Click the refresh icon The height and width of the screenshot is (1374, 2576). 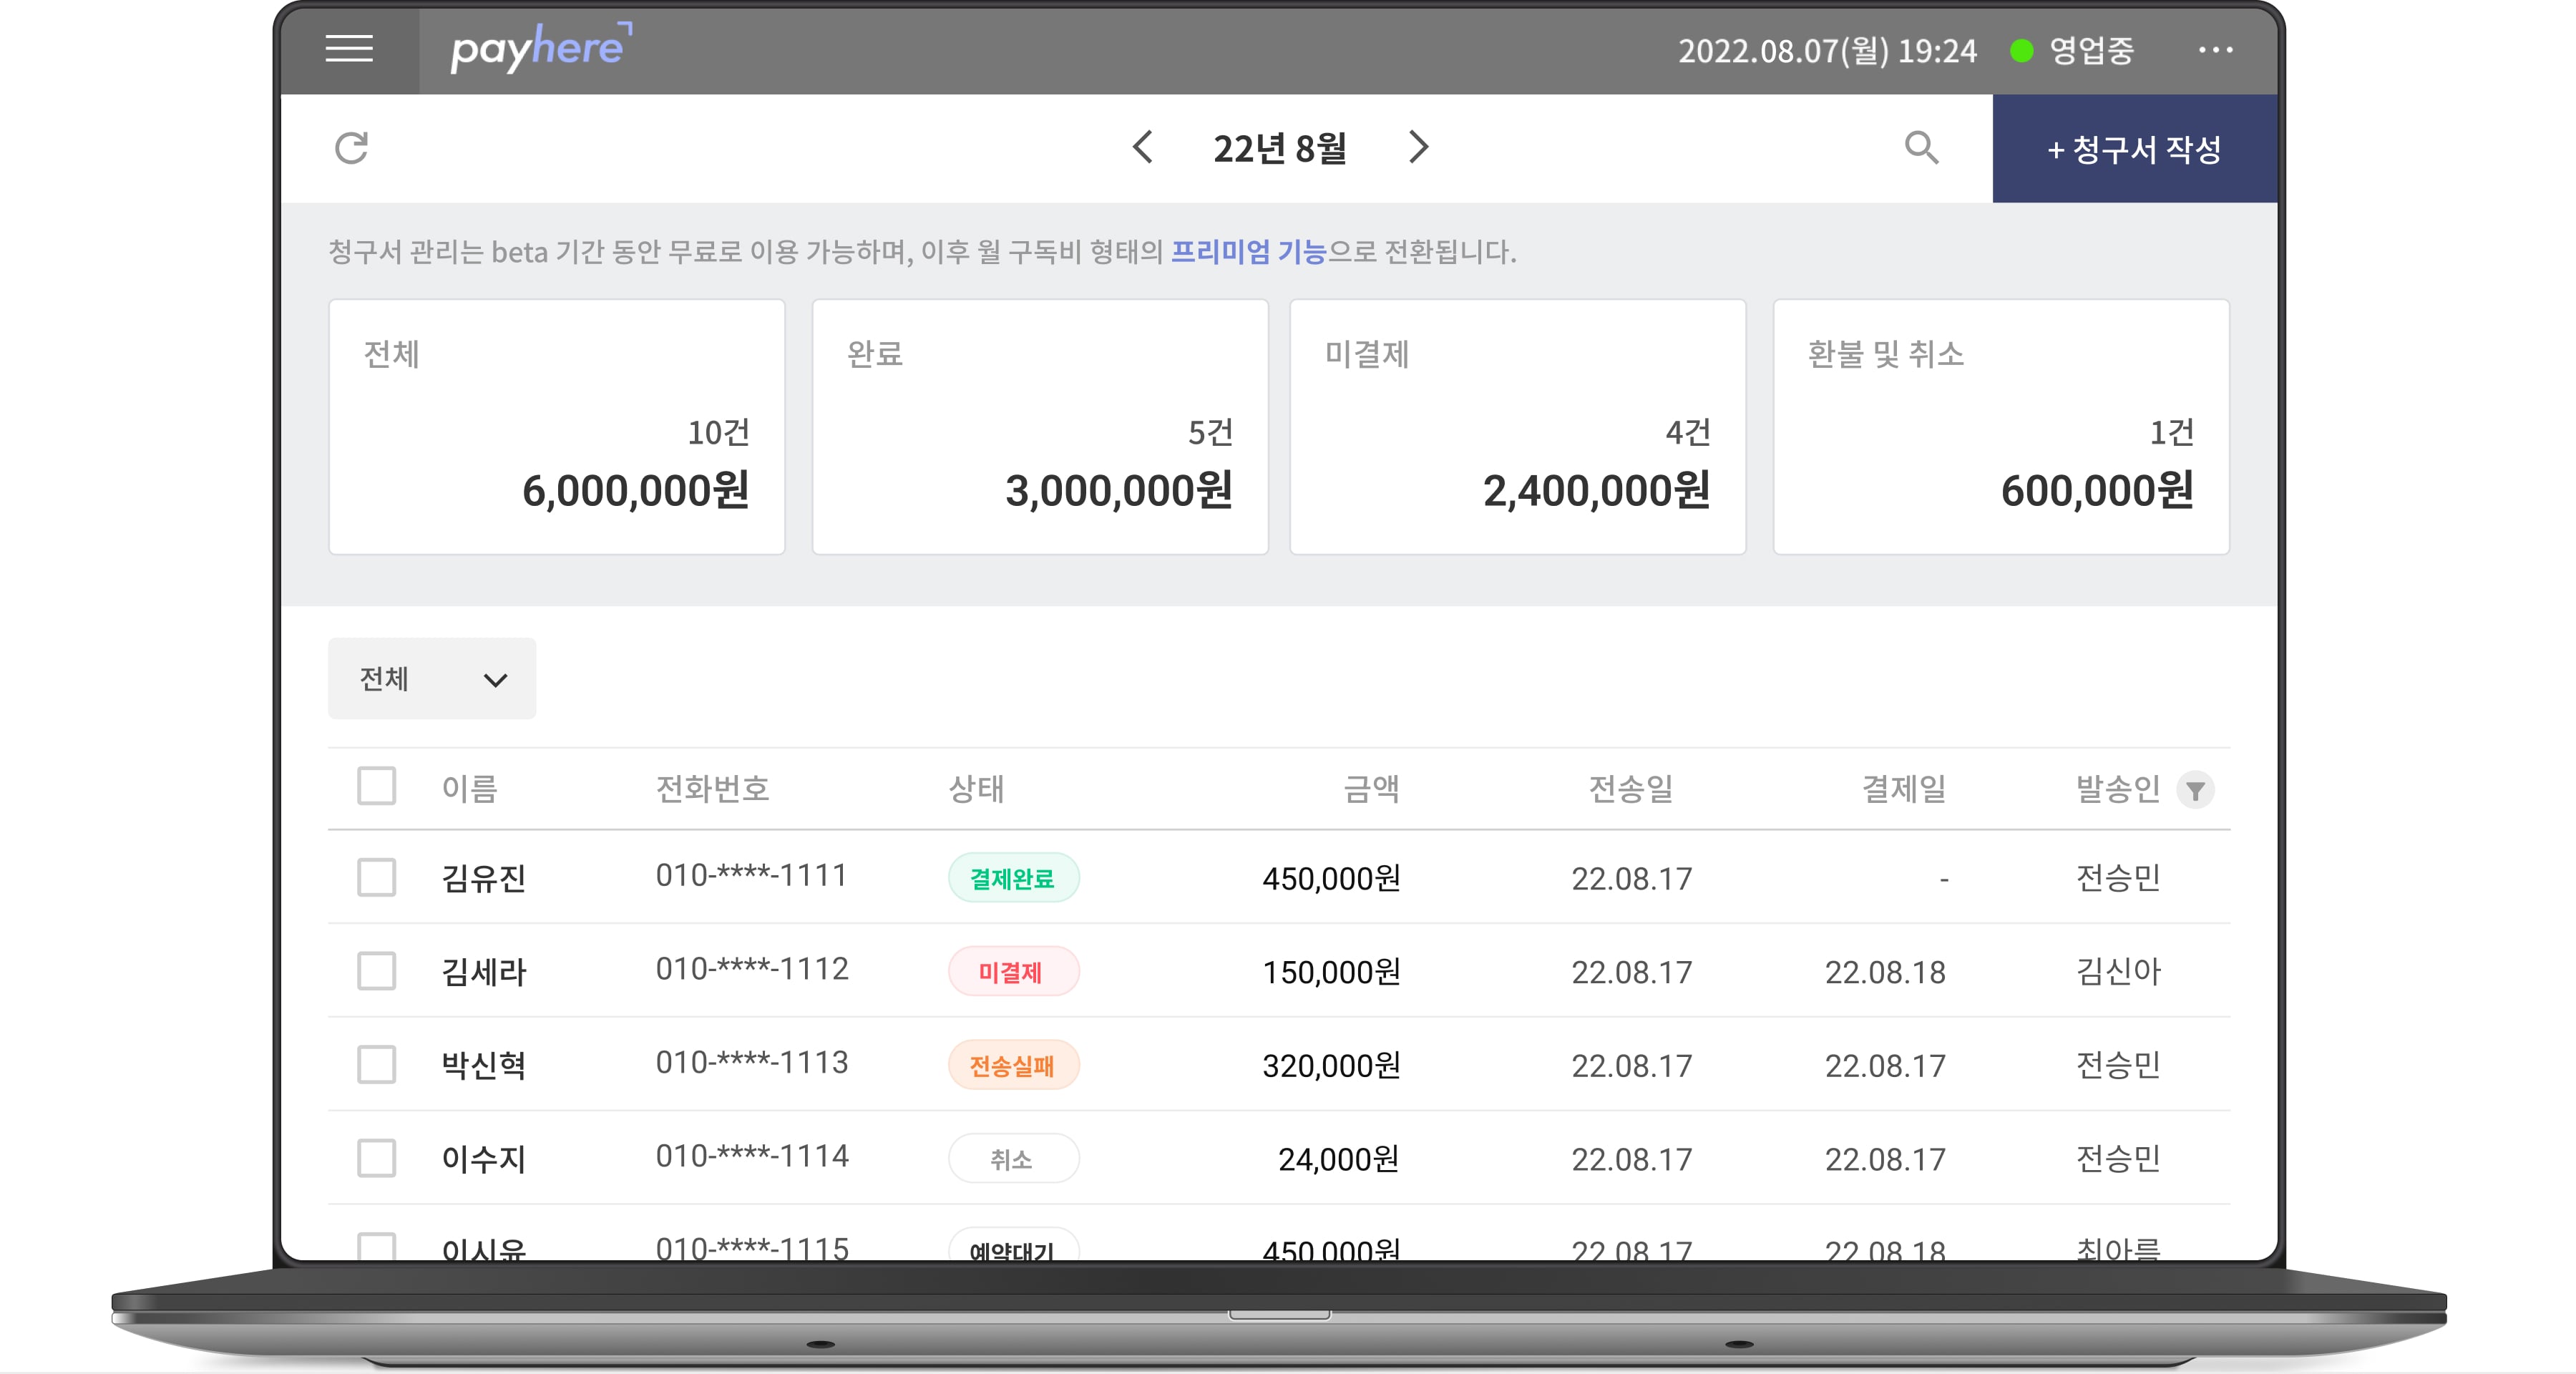pyautogui.click(x=351, y=148)
